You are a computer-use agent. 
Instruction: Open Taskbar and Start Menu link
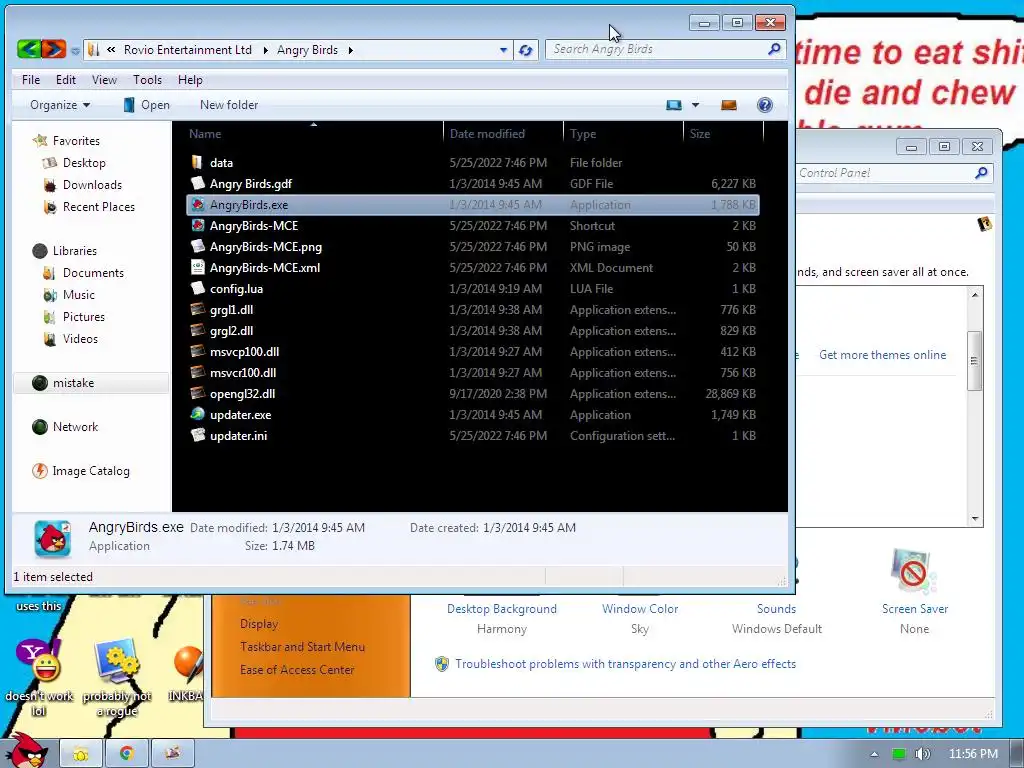pos(302,647)
